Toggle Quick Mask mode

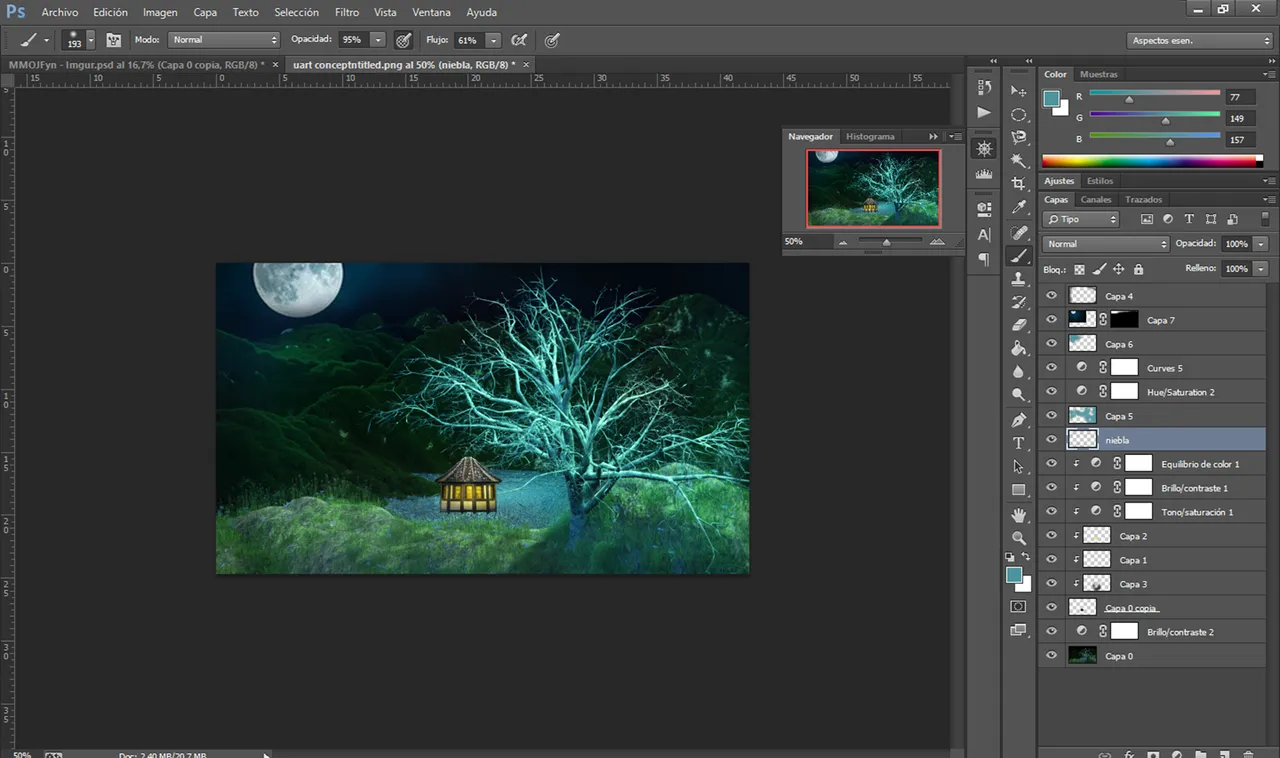[1018, 607]
